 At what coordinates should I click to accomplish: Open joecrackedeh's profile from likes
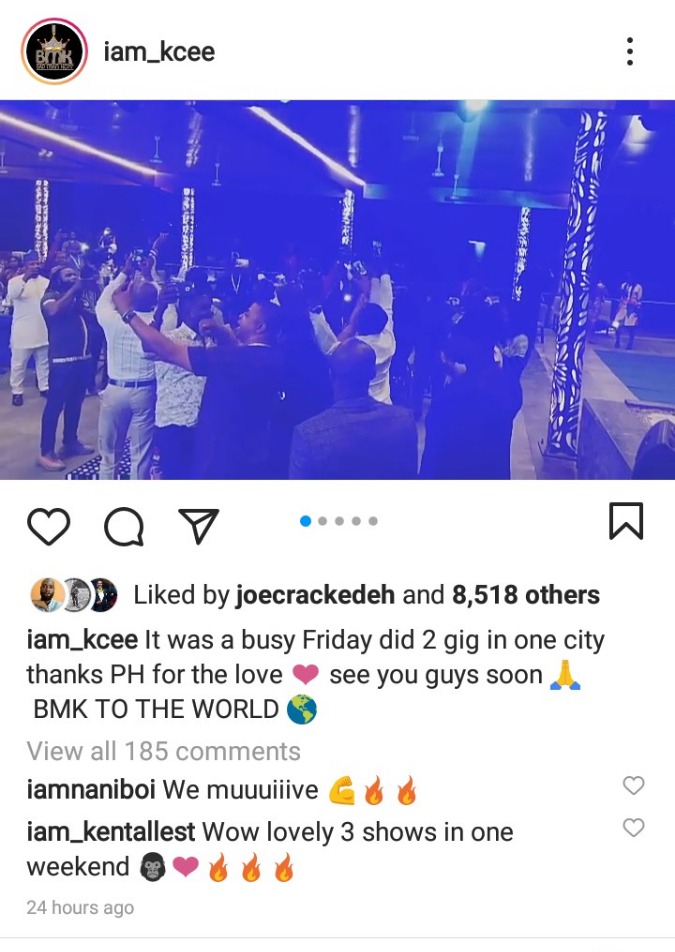(x=315, y=595)
